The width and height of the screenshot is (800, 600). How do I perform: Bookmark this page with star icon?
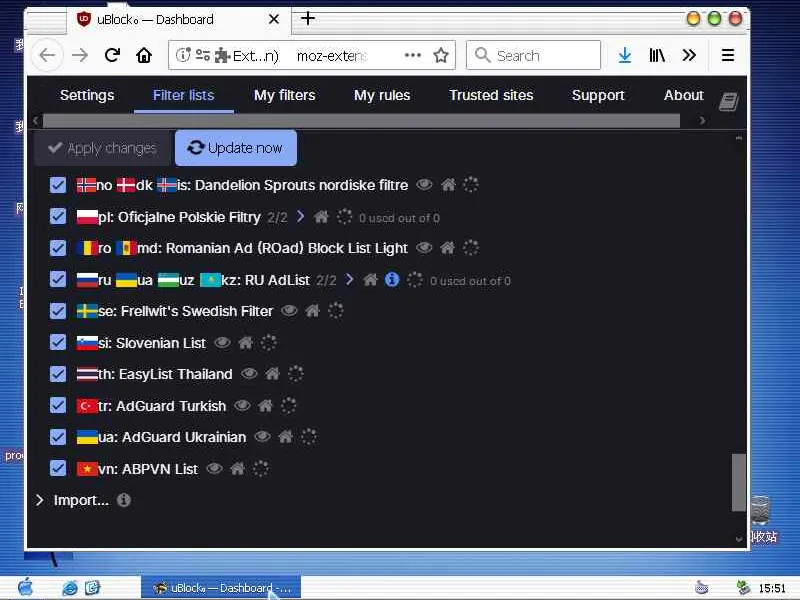[441, 55]
